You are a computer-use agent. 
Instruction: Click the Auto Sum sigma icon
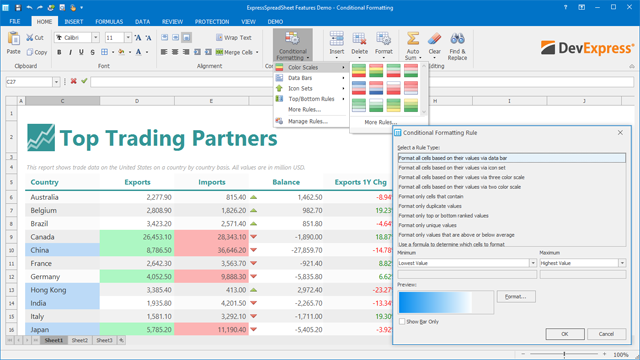(413, 39)
